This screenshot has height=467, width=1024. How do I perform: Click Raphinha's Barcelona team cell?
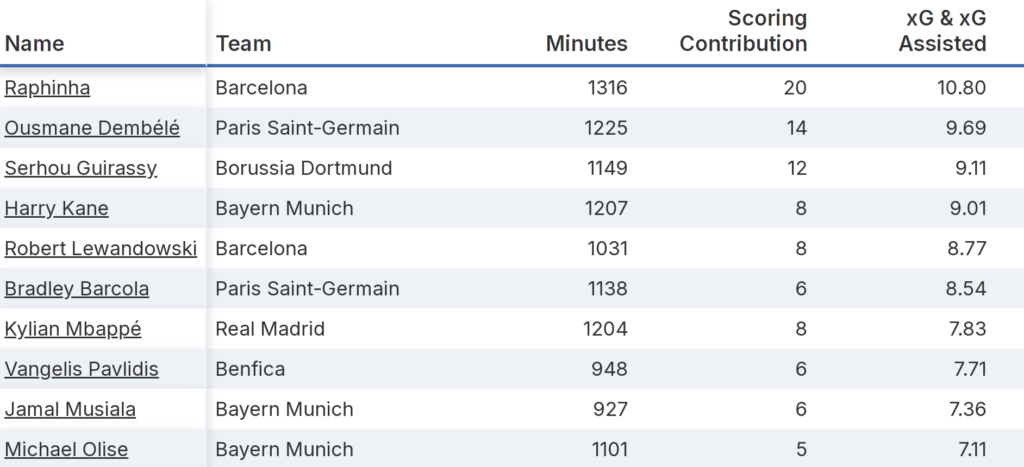[261, 88]
